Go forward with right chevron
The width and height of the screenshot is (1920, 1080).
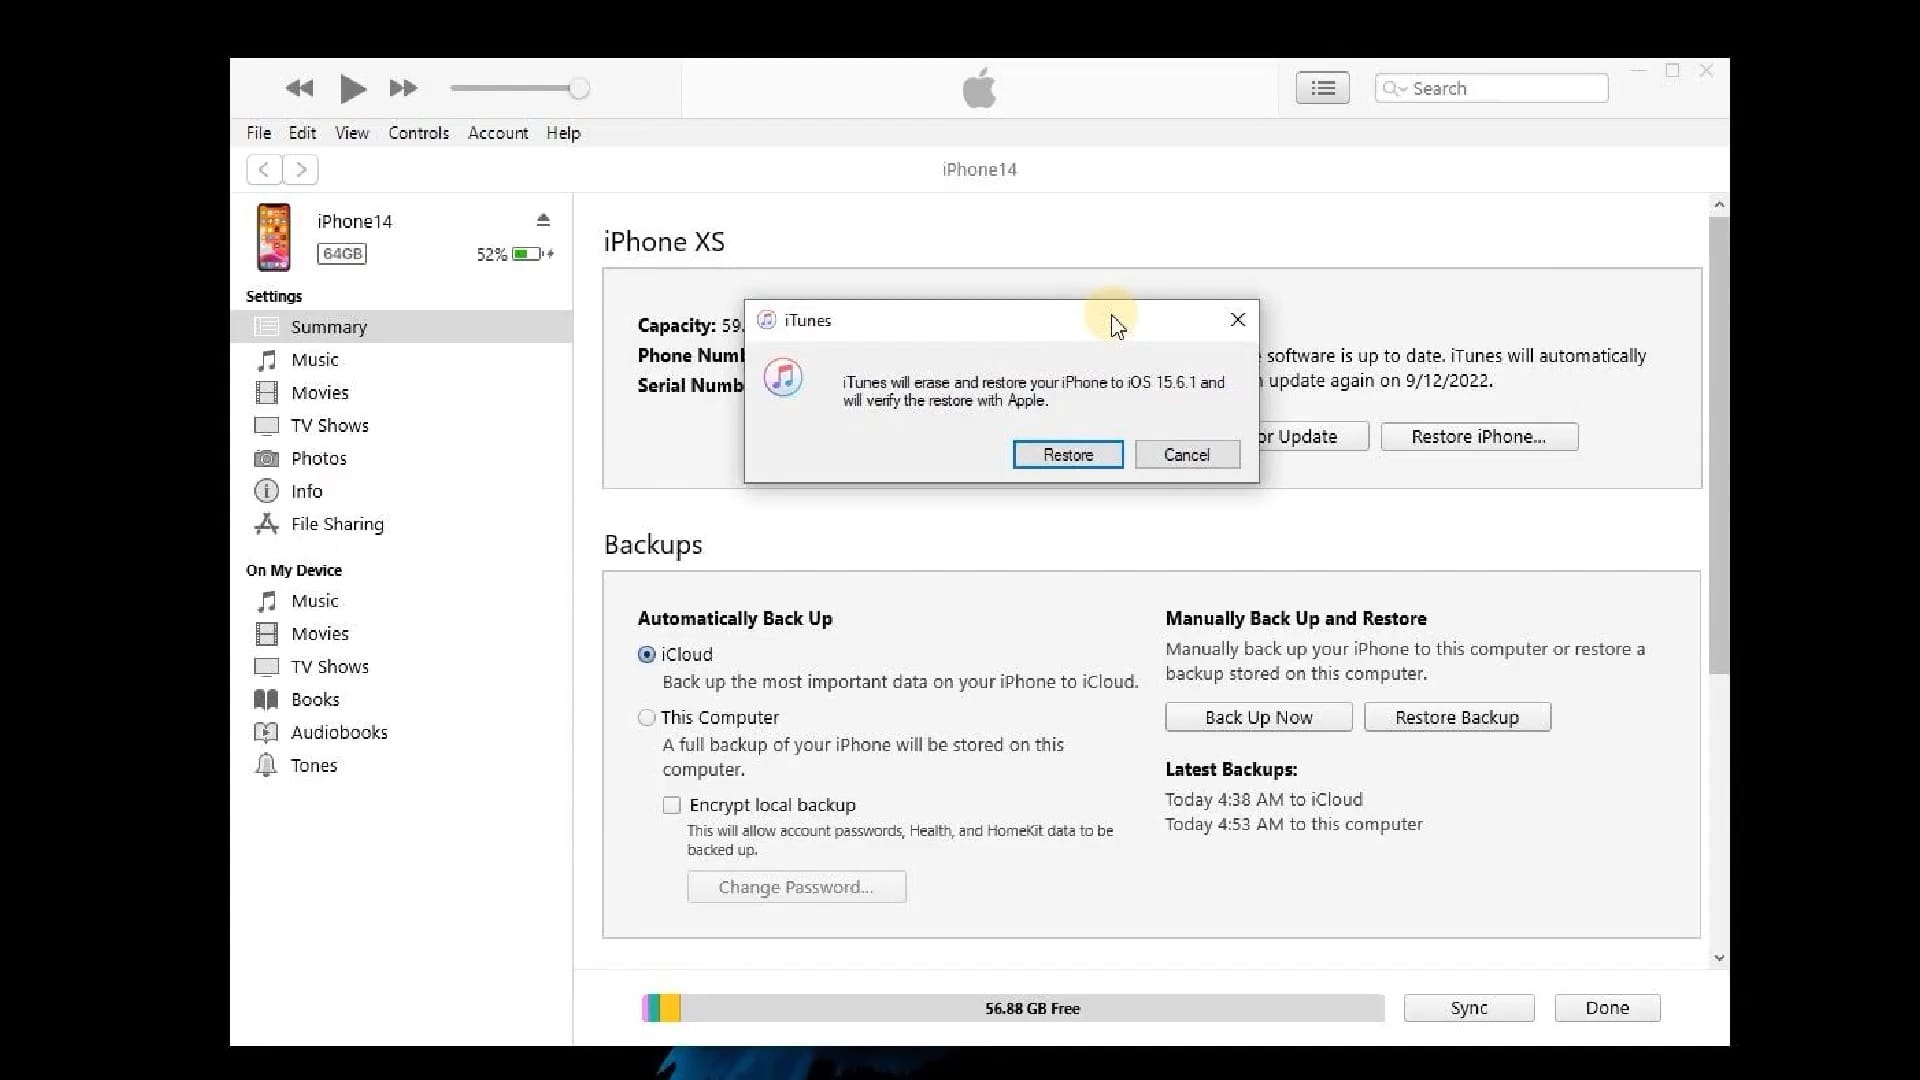[301, 170]
